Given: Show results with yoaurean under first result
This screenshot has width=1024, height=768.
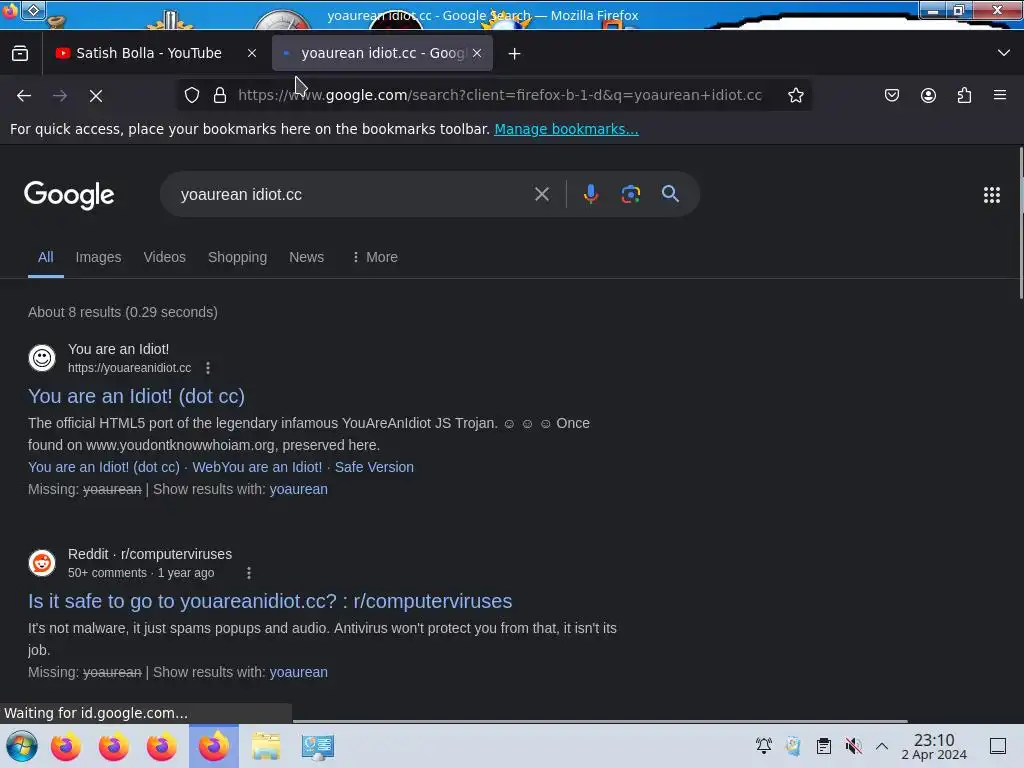Looking at the screenshot, I should click(x=298, y=490).
